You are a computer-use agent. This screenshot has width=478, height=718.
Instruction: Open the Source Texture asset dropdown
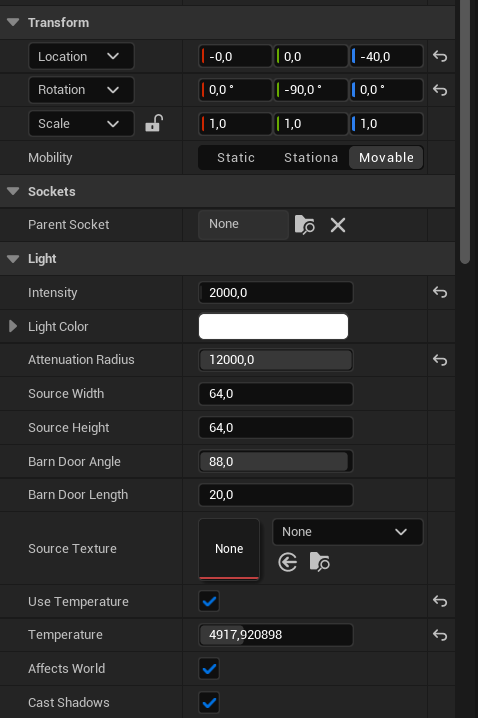coord(348,532)
